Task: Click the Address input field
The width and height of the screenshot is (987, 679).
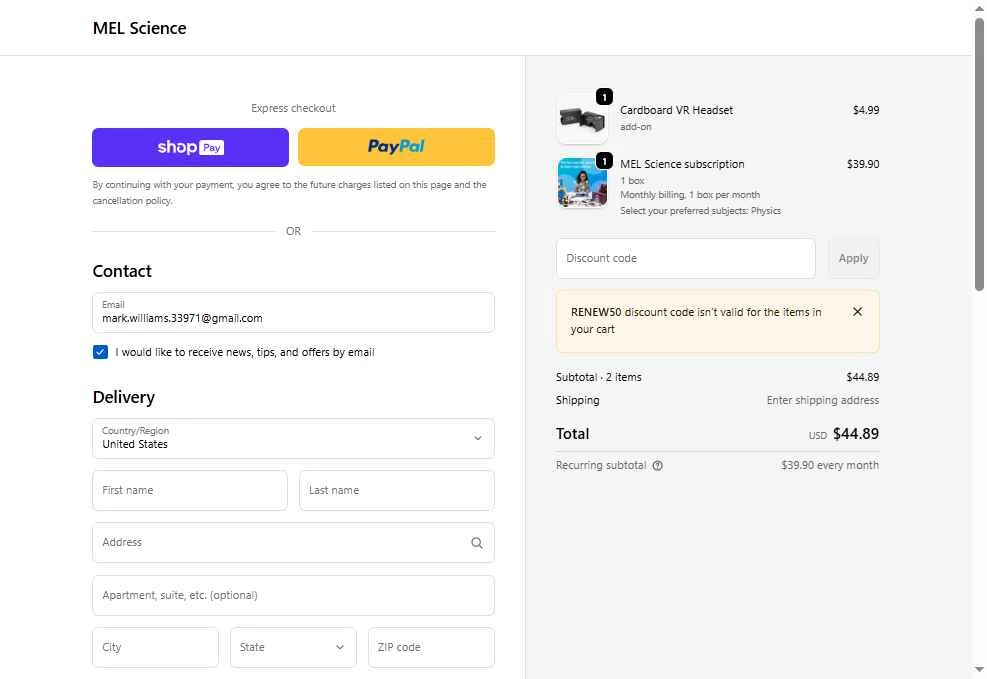Action: [x=293, y=542]
